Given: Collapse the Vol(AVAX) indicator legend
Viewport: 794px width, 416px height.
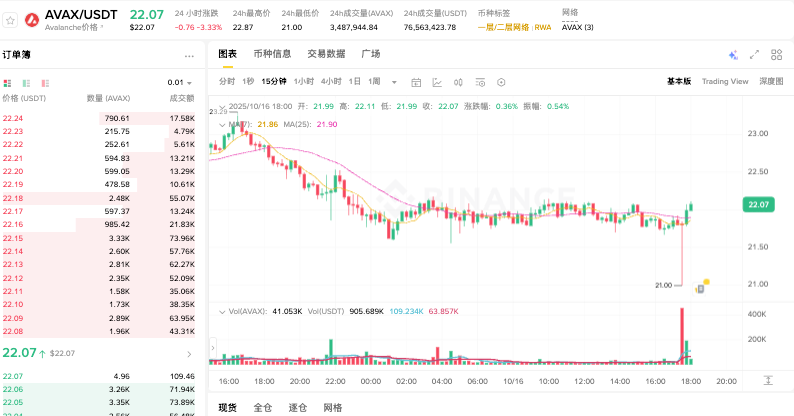Looking at the screenshot, I should (222, 312).
